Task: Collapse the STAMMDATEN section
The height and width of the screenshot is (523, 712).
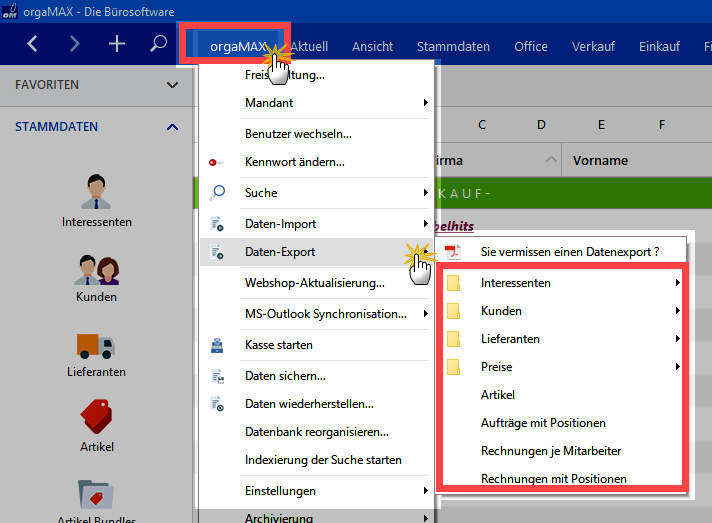Action: coord(172,127)
